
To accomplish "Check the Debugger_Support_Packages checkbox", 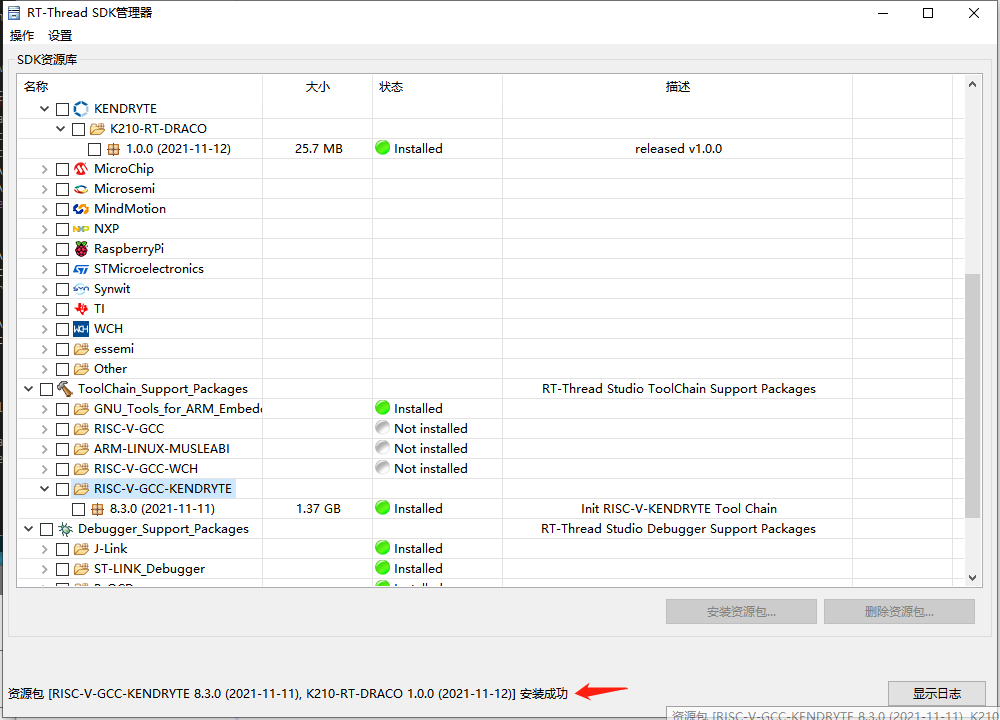I will coord(47,529).
